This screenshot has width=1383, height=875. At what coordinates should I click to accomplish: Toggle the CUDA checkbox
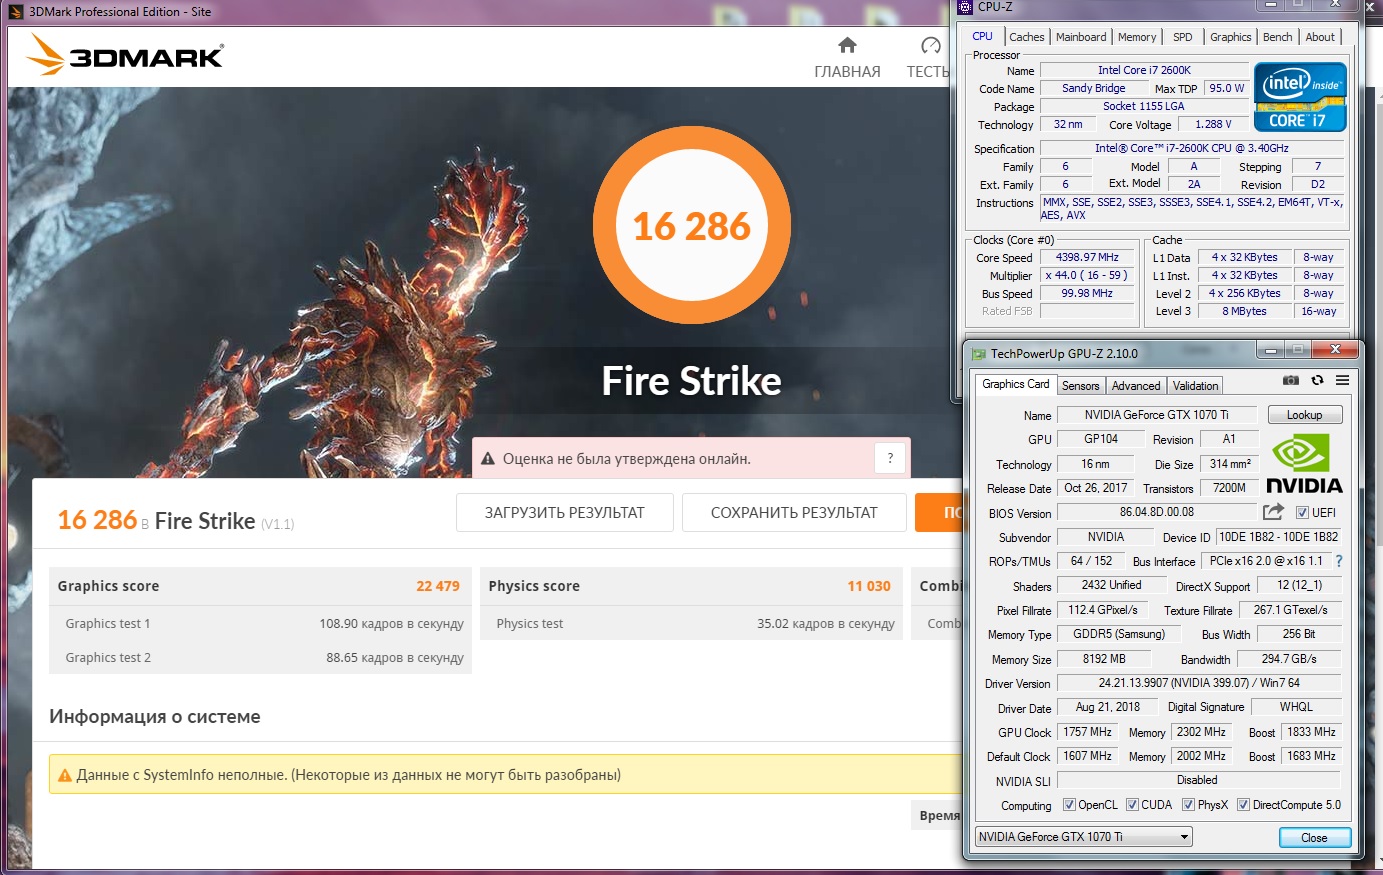point(1132,805)
